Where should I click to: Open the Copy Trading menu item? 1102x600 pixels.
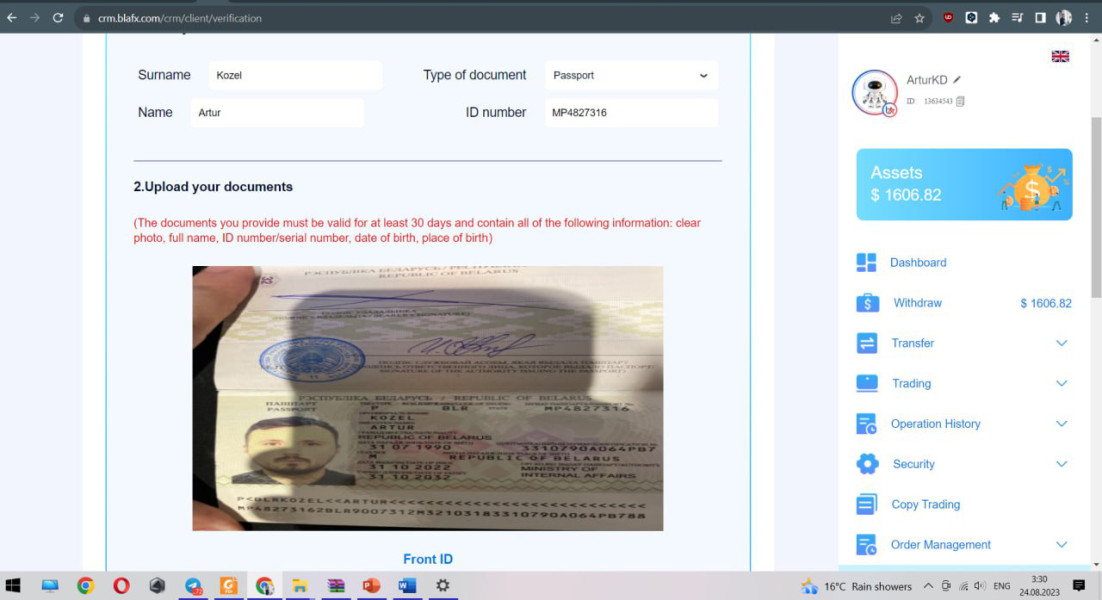tap(925, 504)
